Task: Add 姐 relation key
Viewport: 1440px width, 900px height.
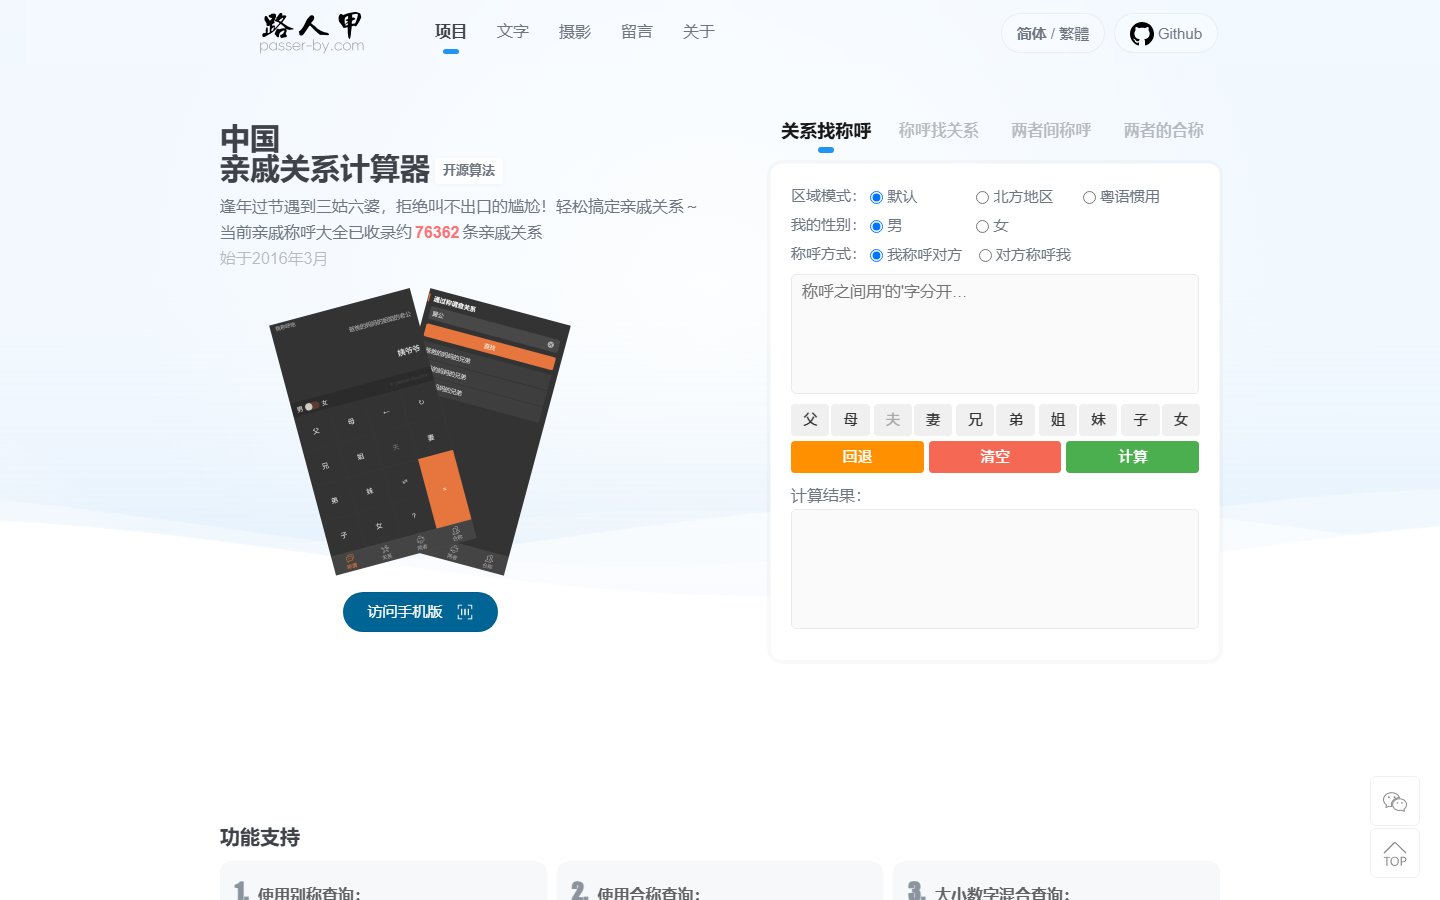Action: [1058, 420]
